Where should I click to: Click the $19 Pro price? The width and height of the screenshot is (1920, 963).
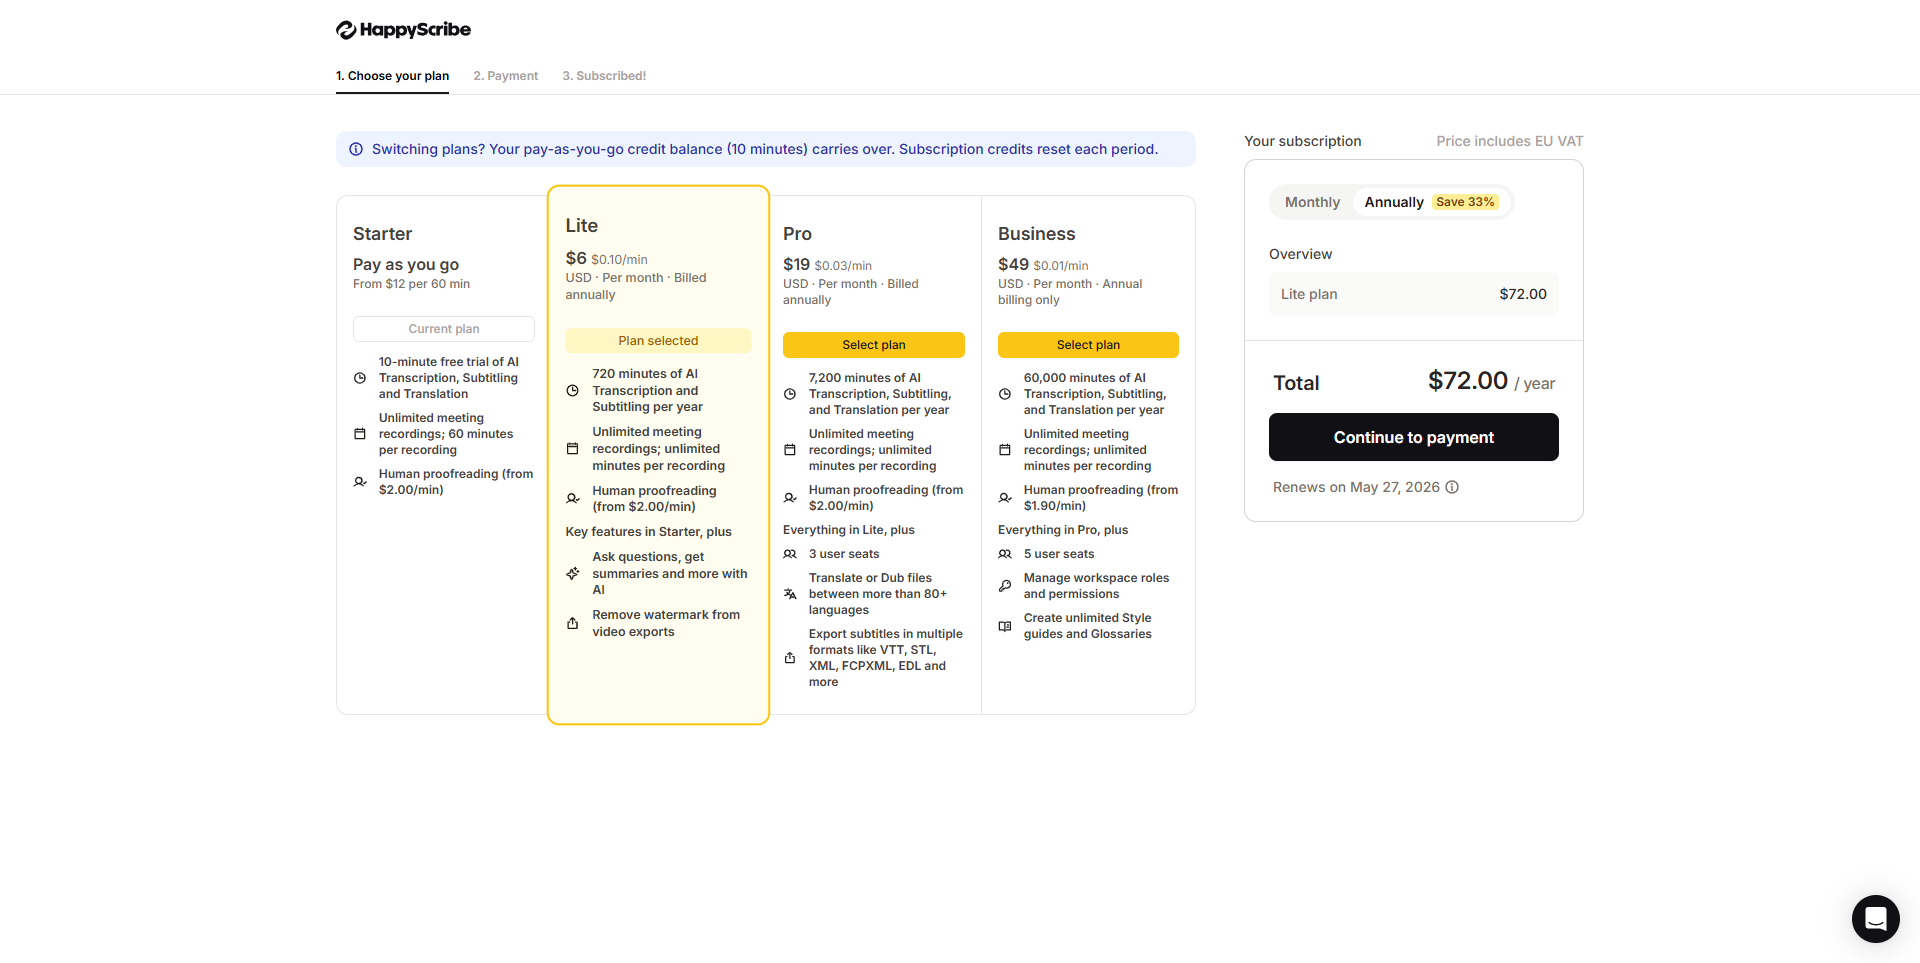pos(796,264)
